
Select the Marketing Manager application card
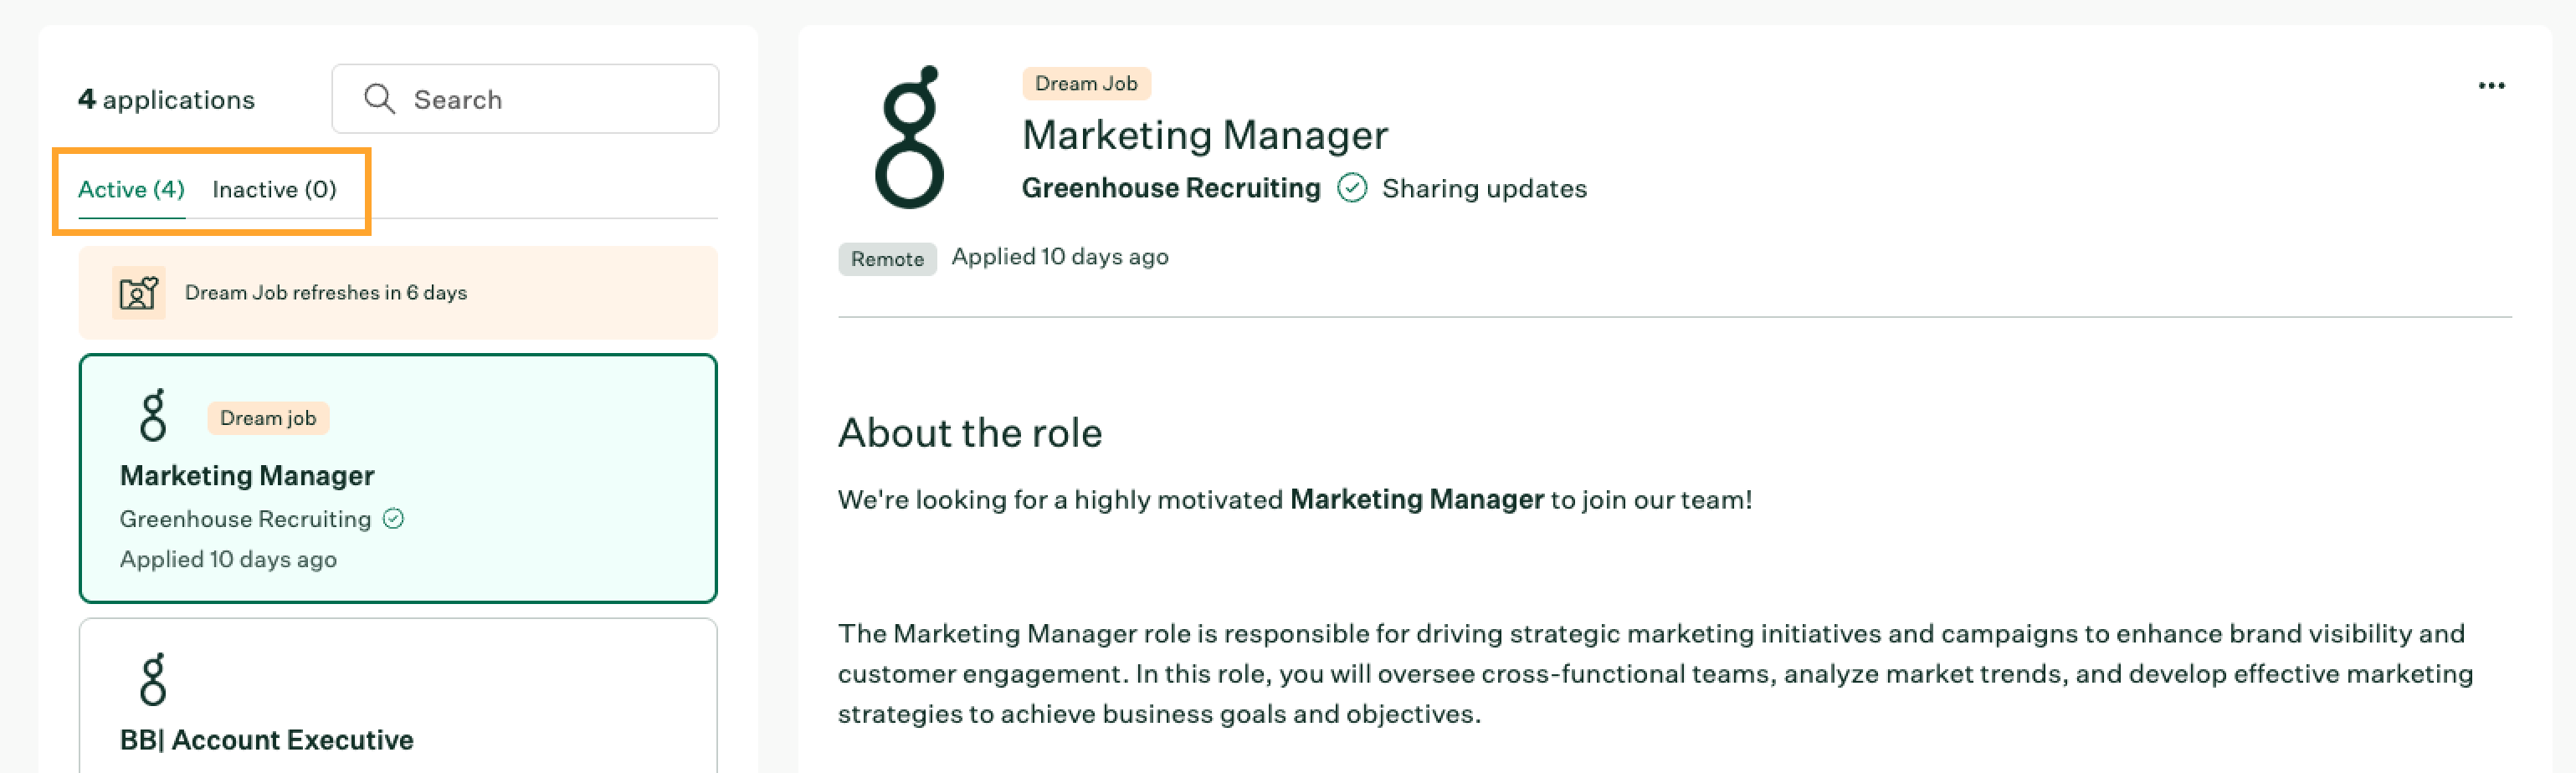398,478
